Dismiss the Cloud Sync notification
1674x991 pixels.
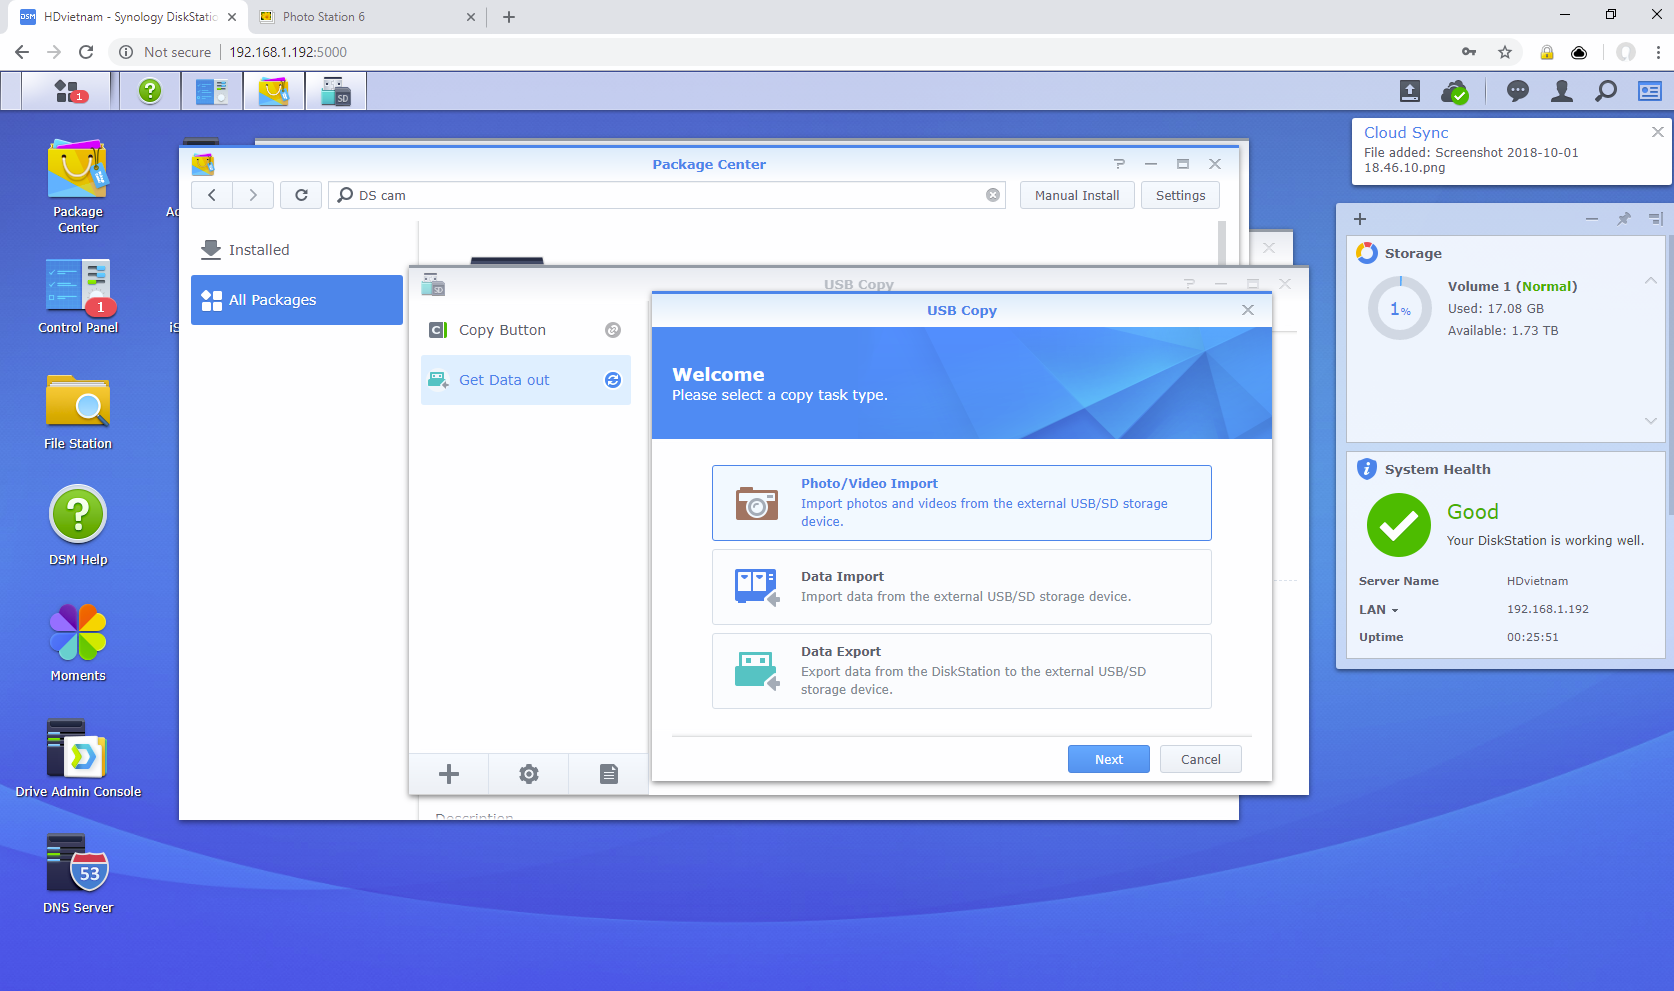pyautogui.click(x=1657, y=132)
